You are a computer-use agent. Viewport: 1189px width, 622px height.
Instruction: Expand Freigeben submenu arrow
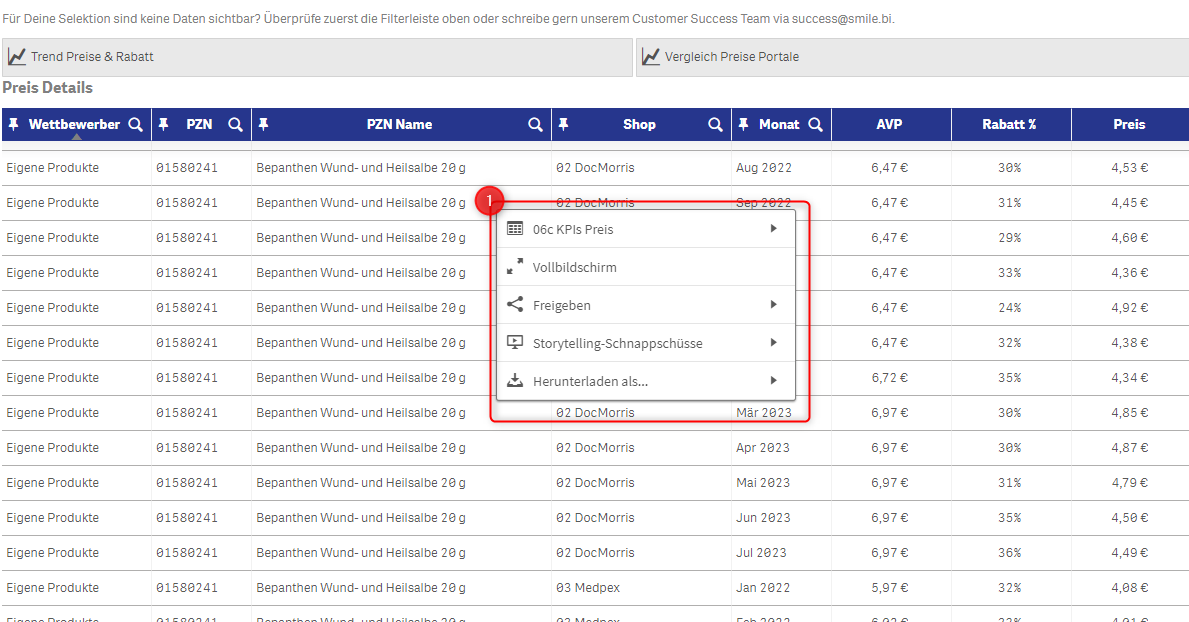pos(773,305)
